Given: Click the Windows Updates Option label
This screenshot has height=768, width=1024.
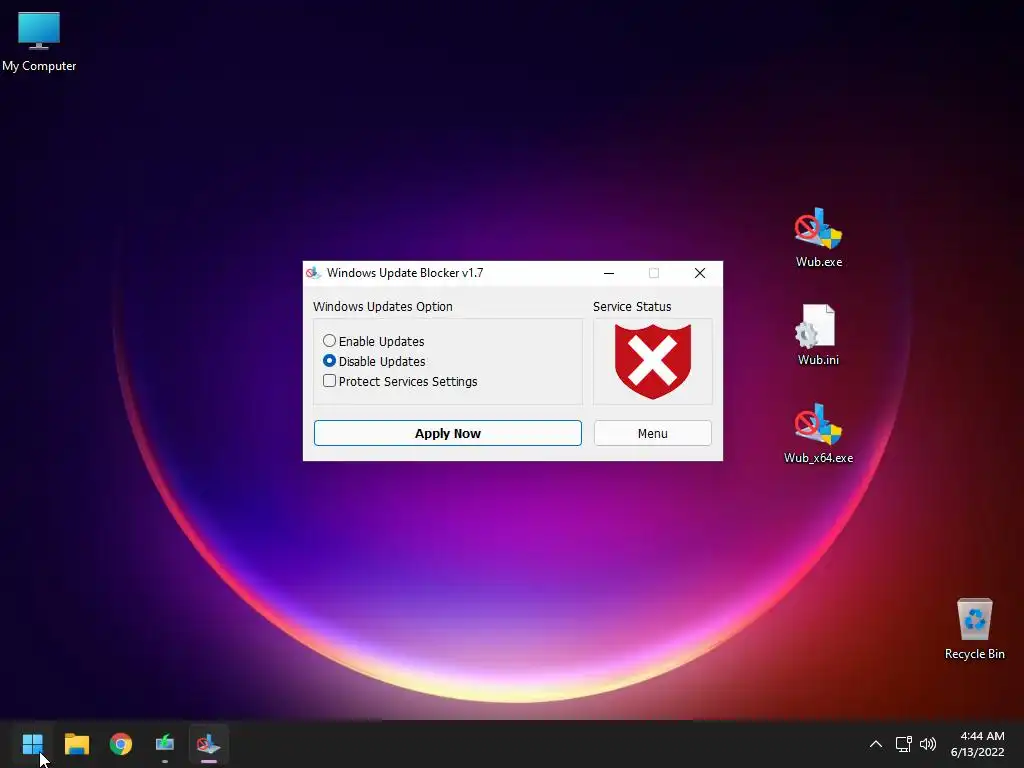Looking at the screenshot, I should pos(383,306).
